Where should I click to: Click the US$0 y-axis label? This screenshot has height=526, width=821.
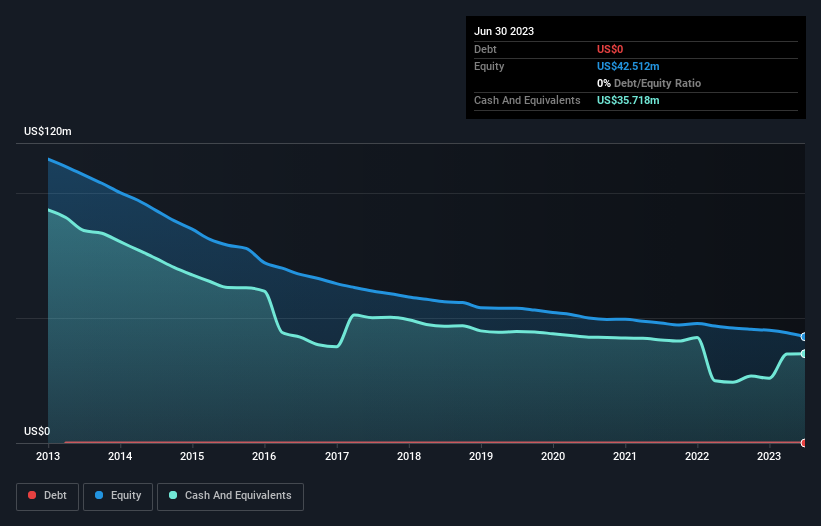pos(37,431)
